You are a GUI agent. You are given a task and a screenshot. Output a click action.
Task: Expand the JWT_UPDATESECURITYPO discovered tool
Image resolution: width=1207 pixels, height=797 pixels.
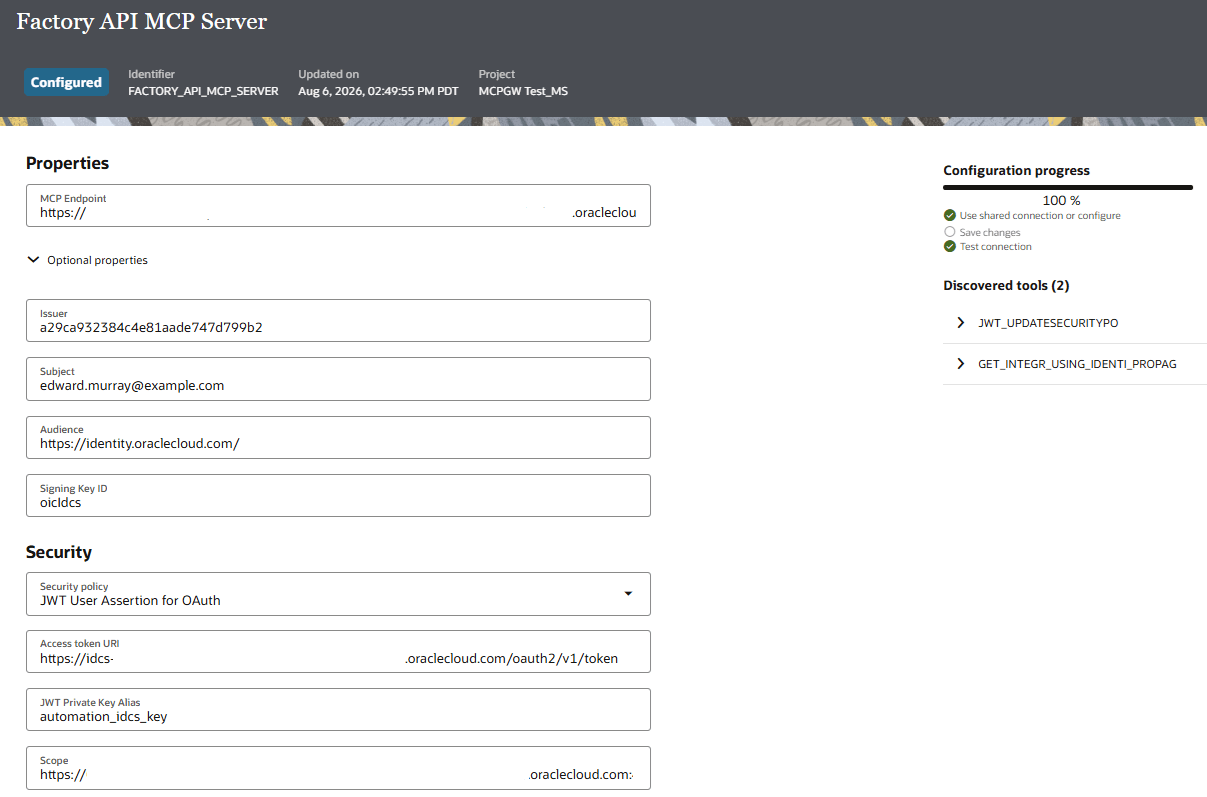pyautogui.click(x=961, y=323)
